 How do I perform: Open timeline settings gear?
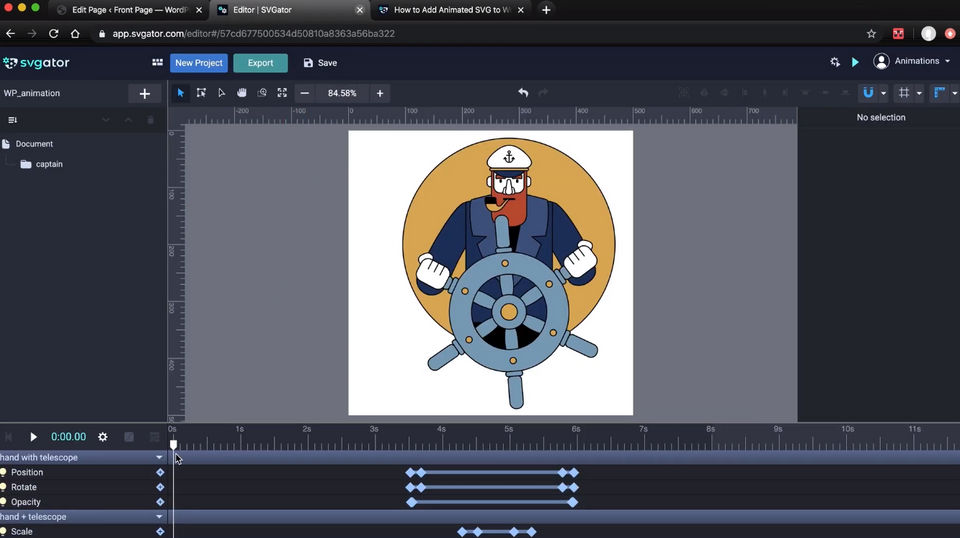coord(102,437)
